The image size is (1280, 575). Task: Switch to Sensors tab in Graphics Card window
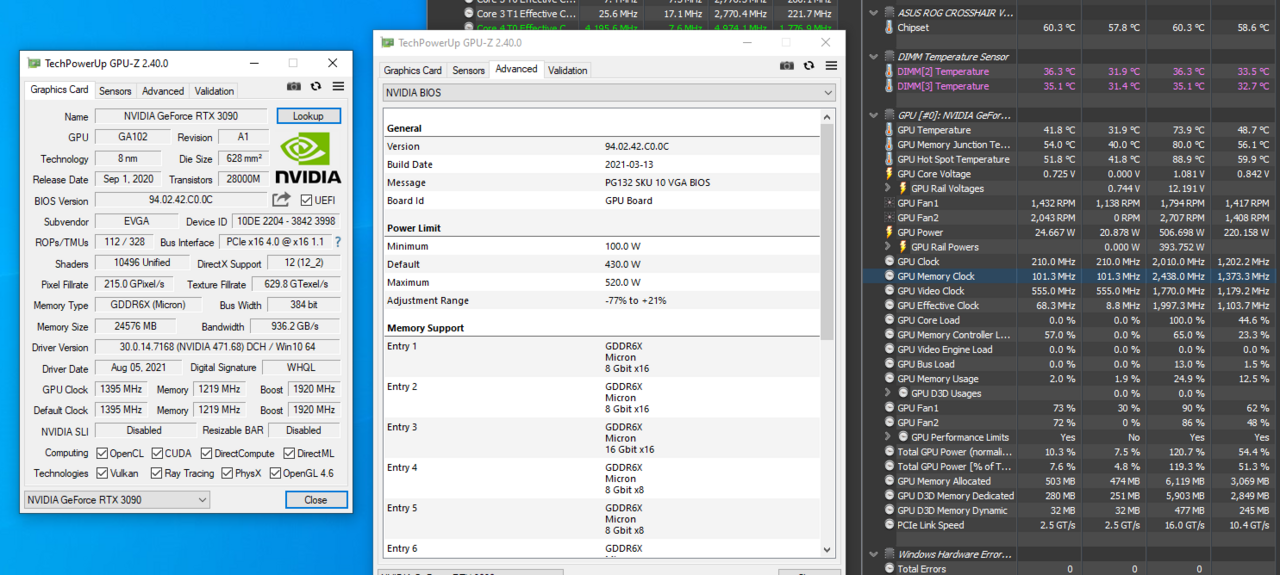coord(115,91)
